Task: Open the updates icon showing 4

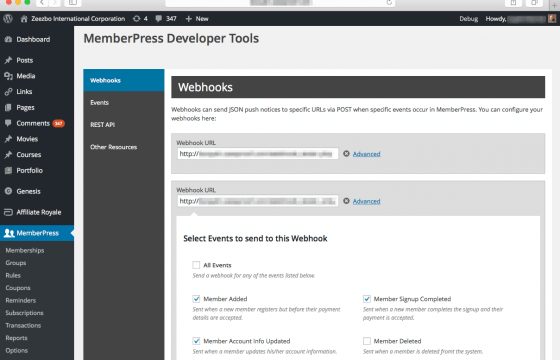Action: [x=136, y=19]
